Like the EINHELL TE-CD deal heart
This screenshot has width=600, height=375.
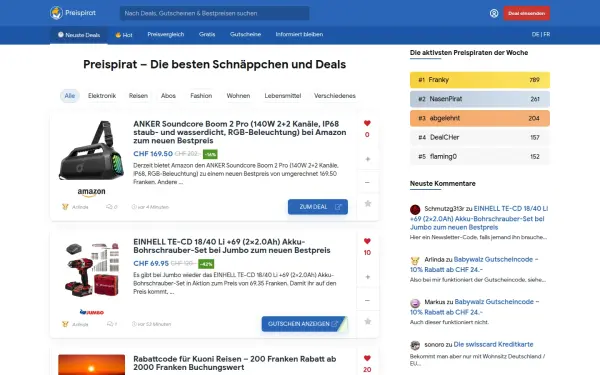tap(367, 241)
